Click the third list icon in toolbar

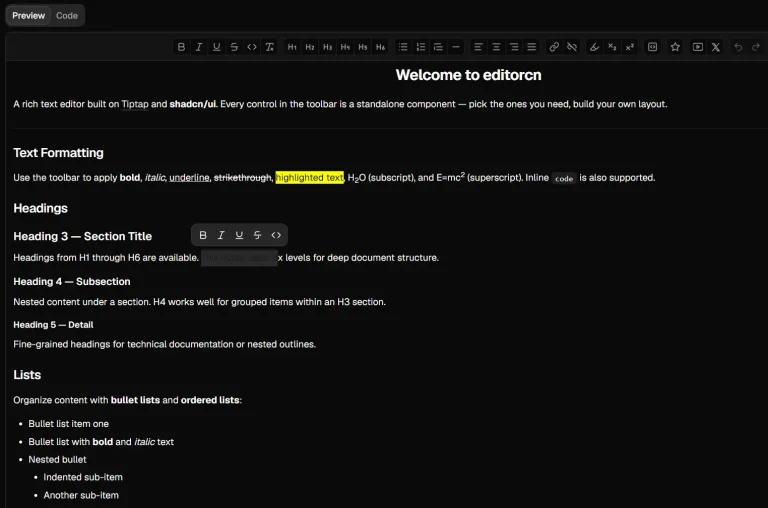(438, 47)
